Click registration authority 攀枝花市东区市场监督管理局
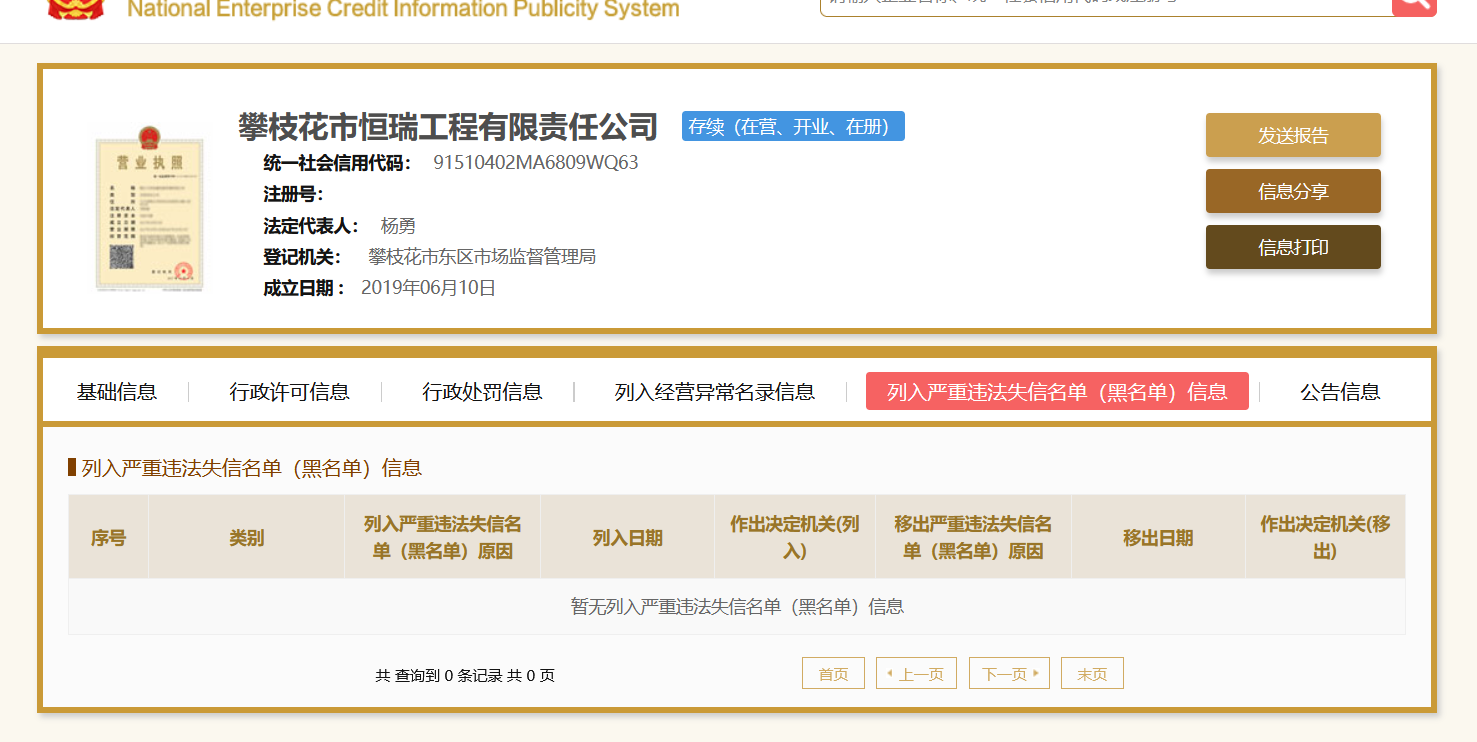This screenshot has width=1477, height=742. [482, 257]
